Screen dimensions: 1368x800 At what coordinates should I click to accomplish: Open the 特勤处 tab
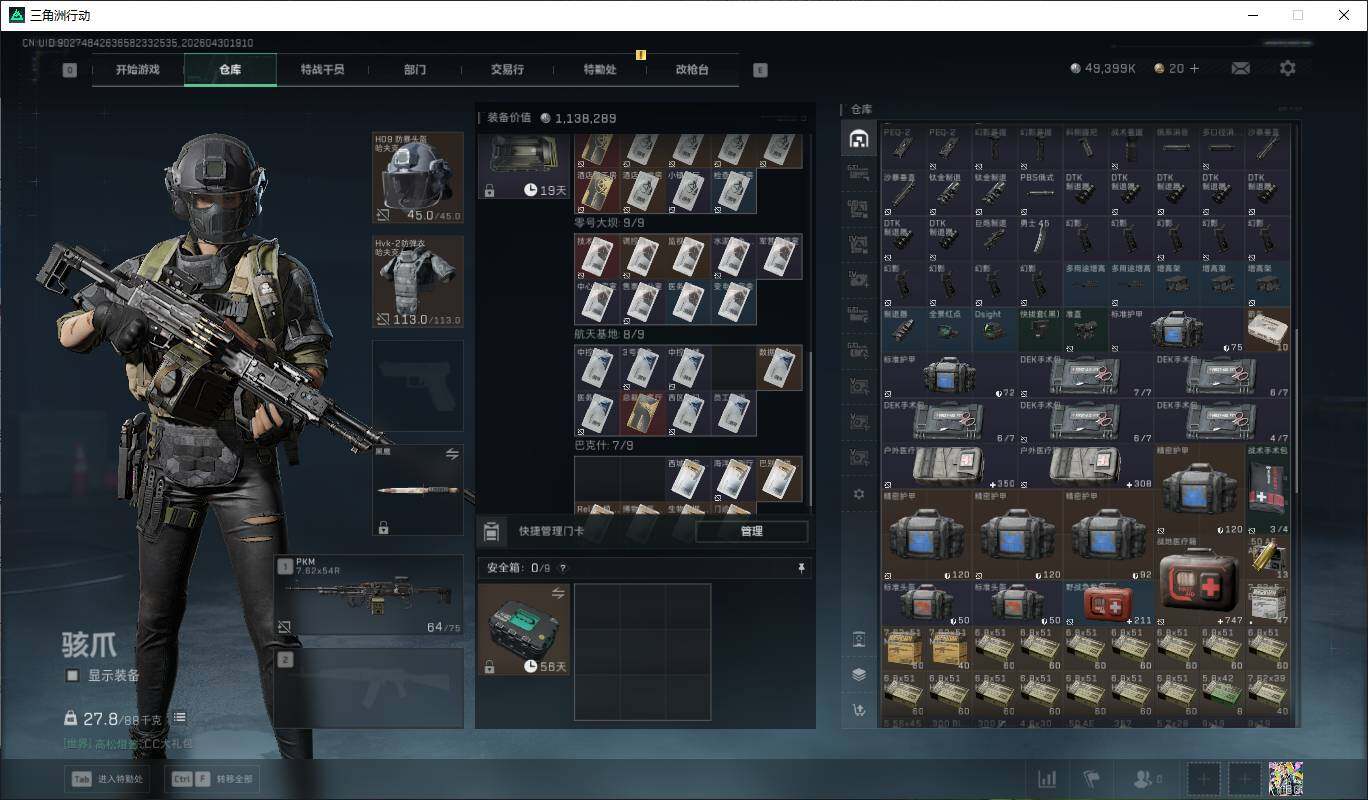[600, 70]
